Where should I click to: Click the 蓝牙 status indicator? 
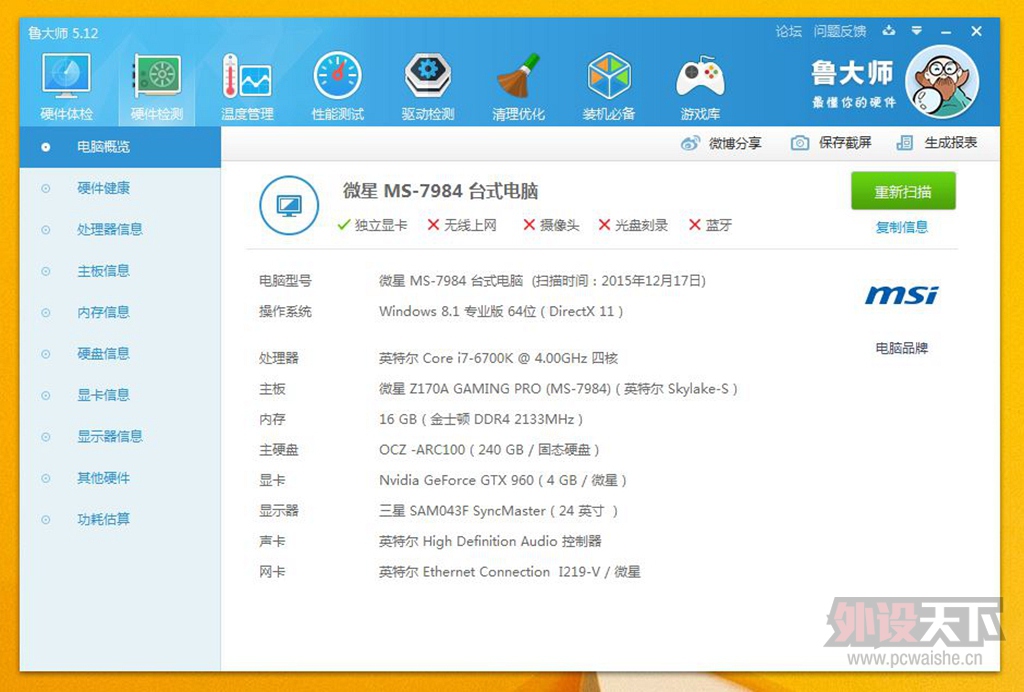tap(711, 225)
